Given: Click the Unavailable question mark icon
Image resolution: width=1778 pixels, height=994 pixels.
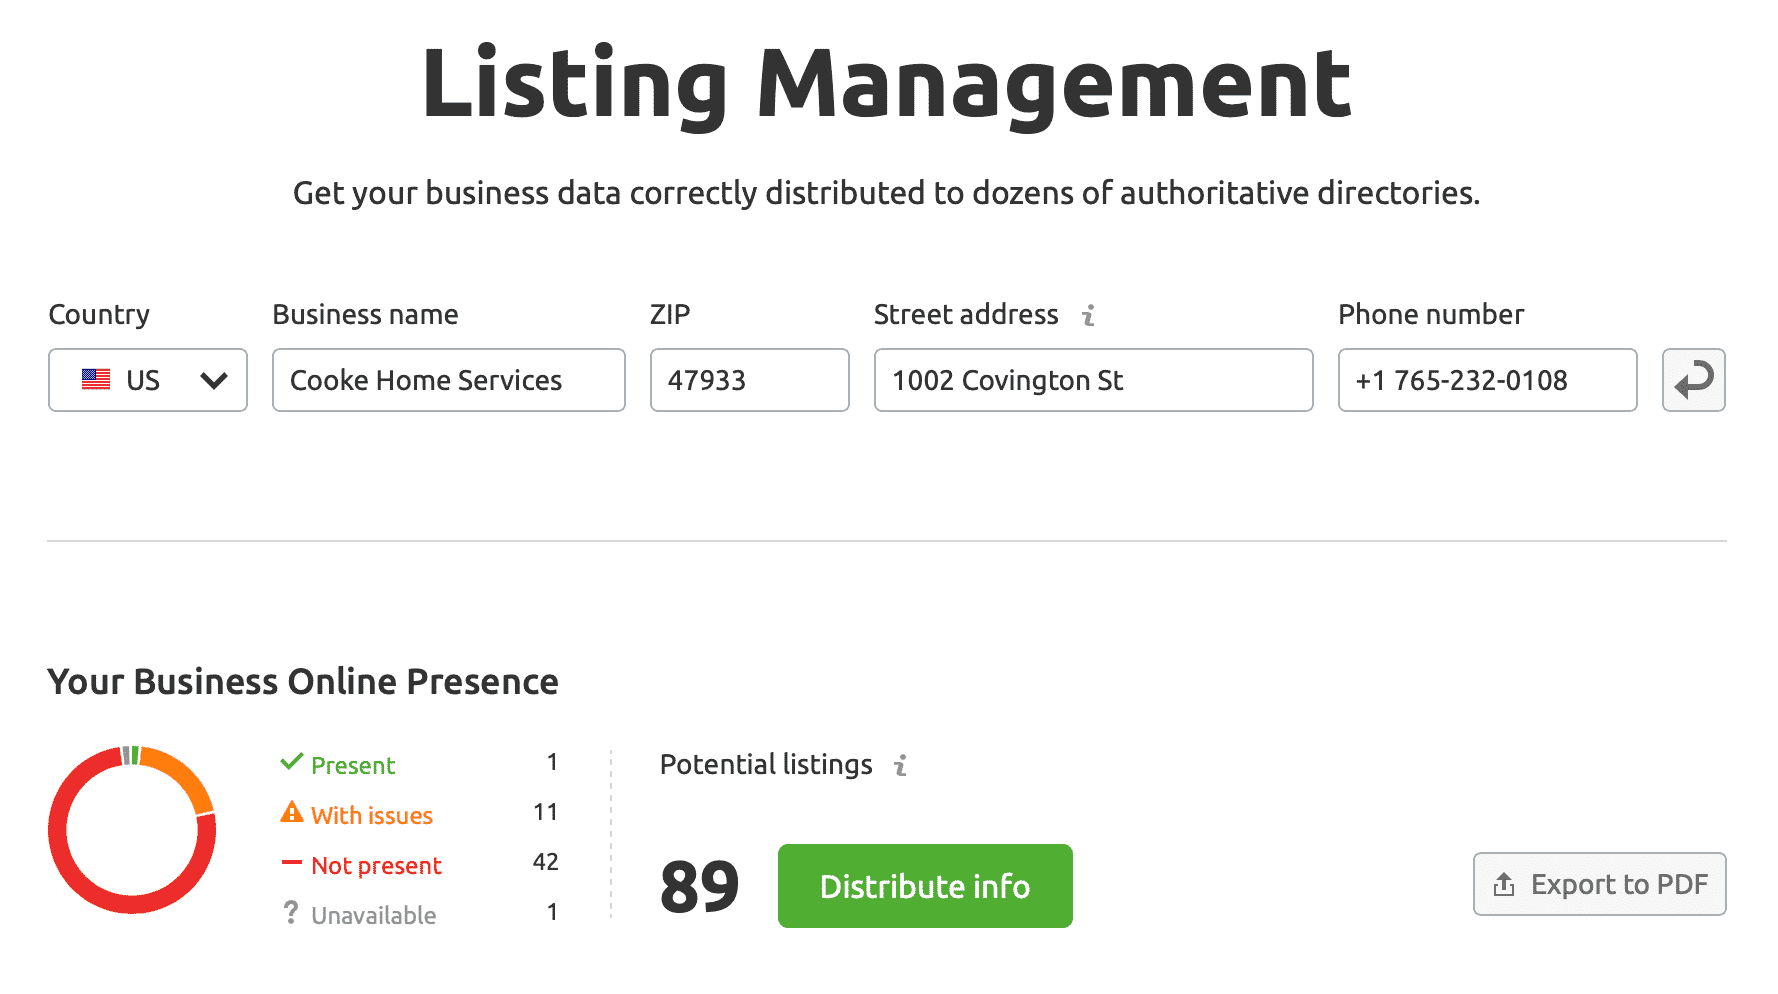Looking at the screenshot, I should coord(291,912).
